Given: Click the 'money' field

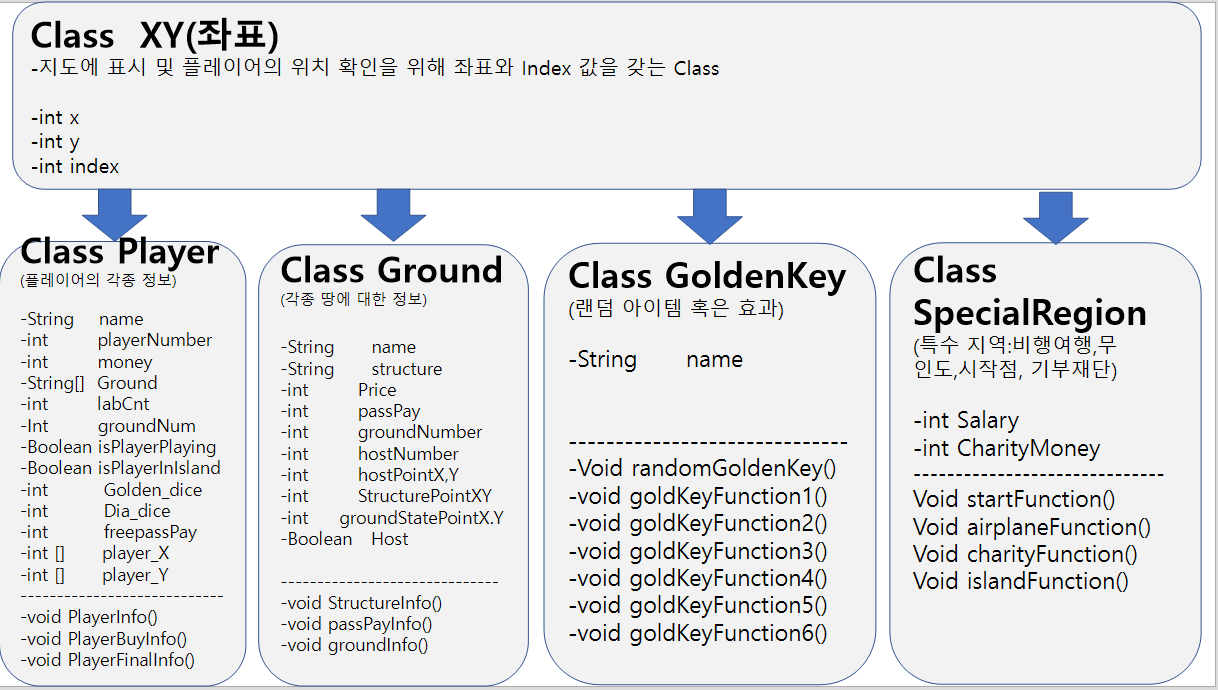Looking at the screenshot, I should point(125,362).
